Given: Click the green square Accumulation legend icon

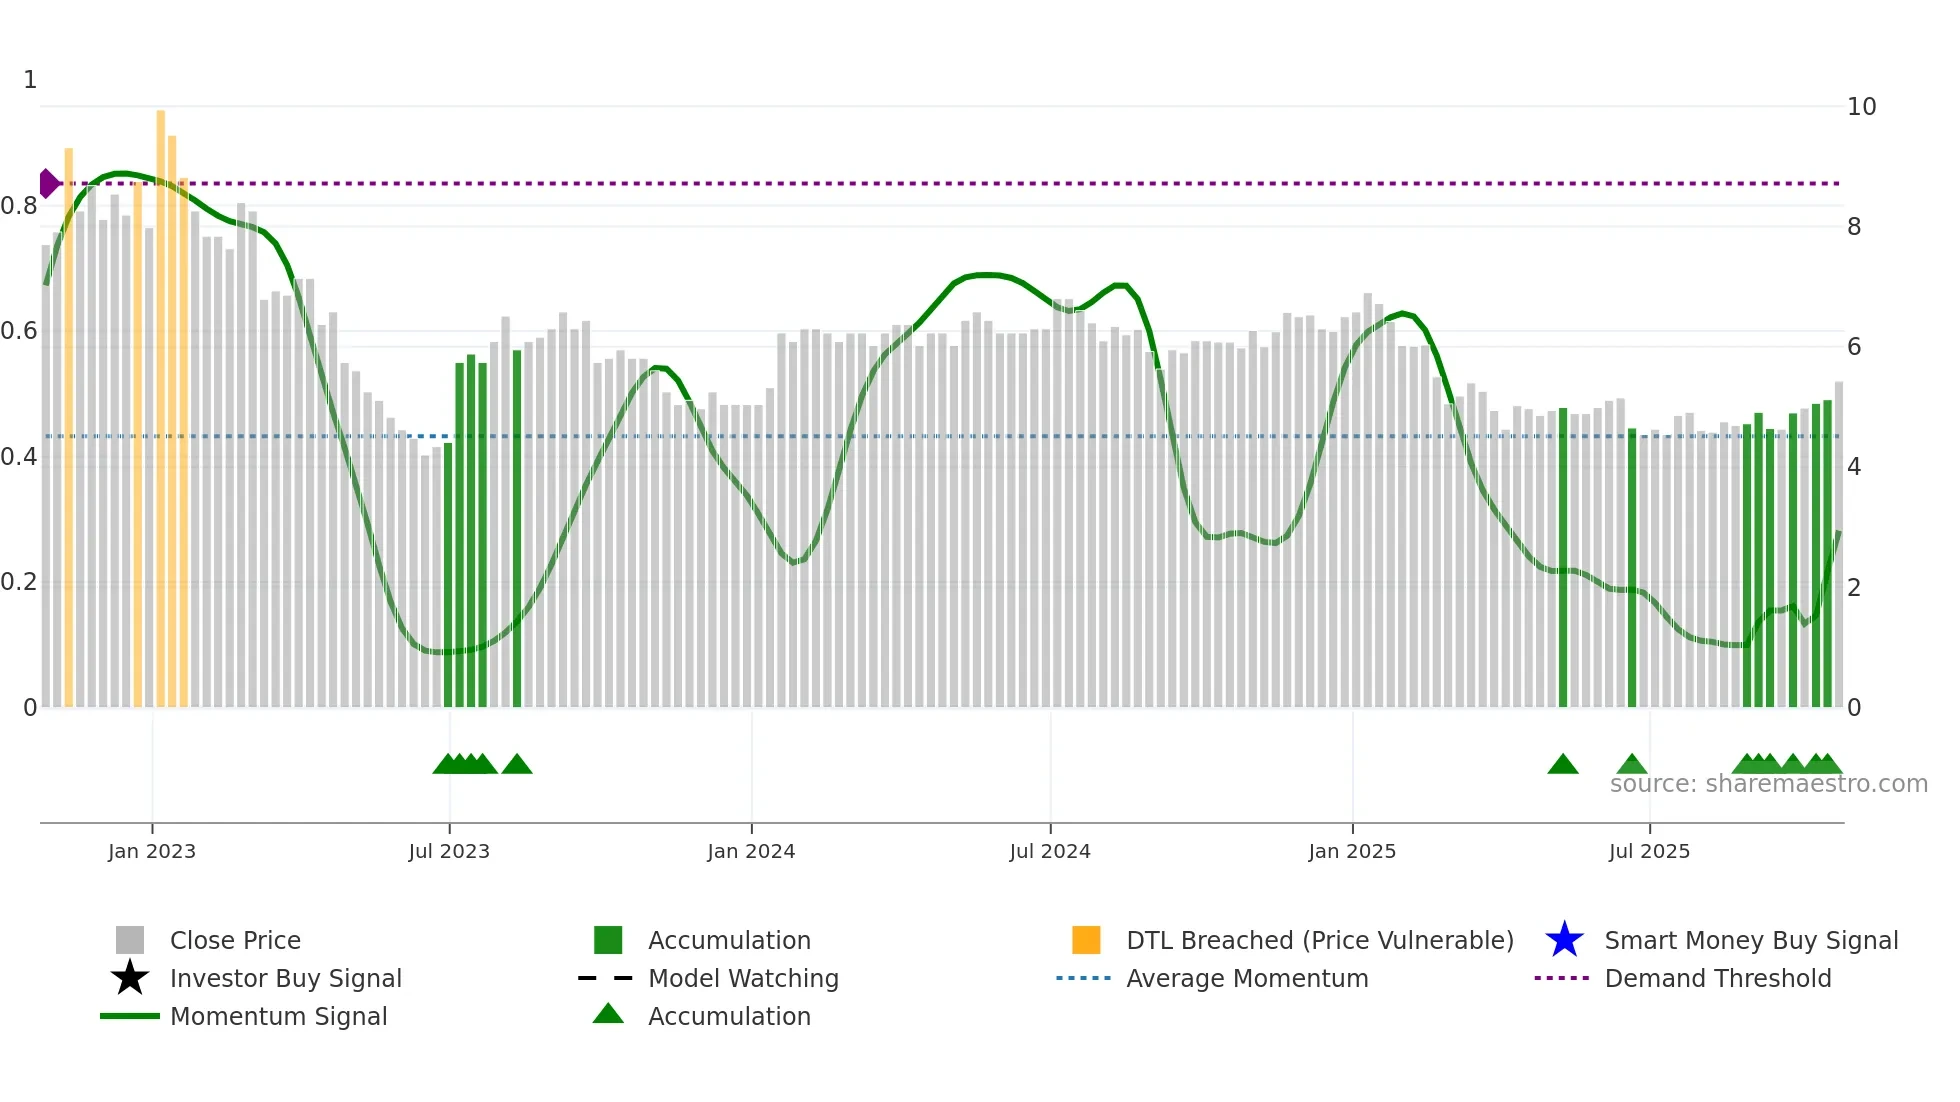Looking at the screenshot, I should (608, 940).
